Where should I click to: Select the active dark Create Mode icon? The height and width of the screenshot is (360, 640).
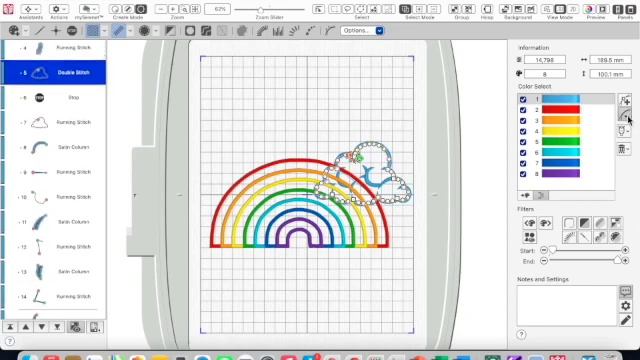pos(141,9)
